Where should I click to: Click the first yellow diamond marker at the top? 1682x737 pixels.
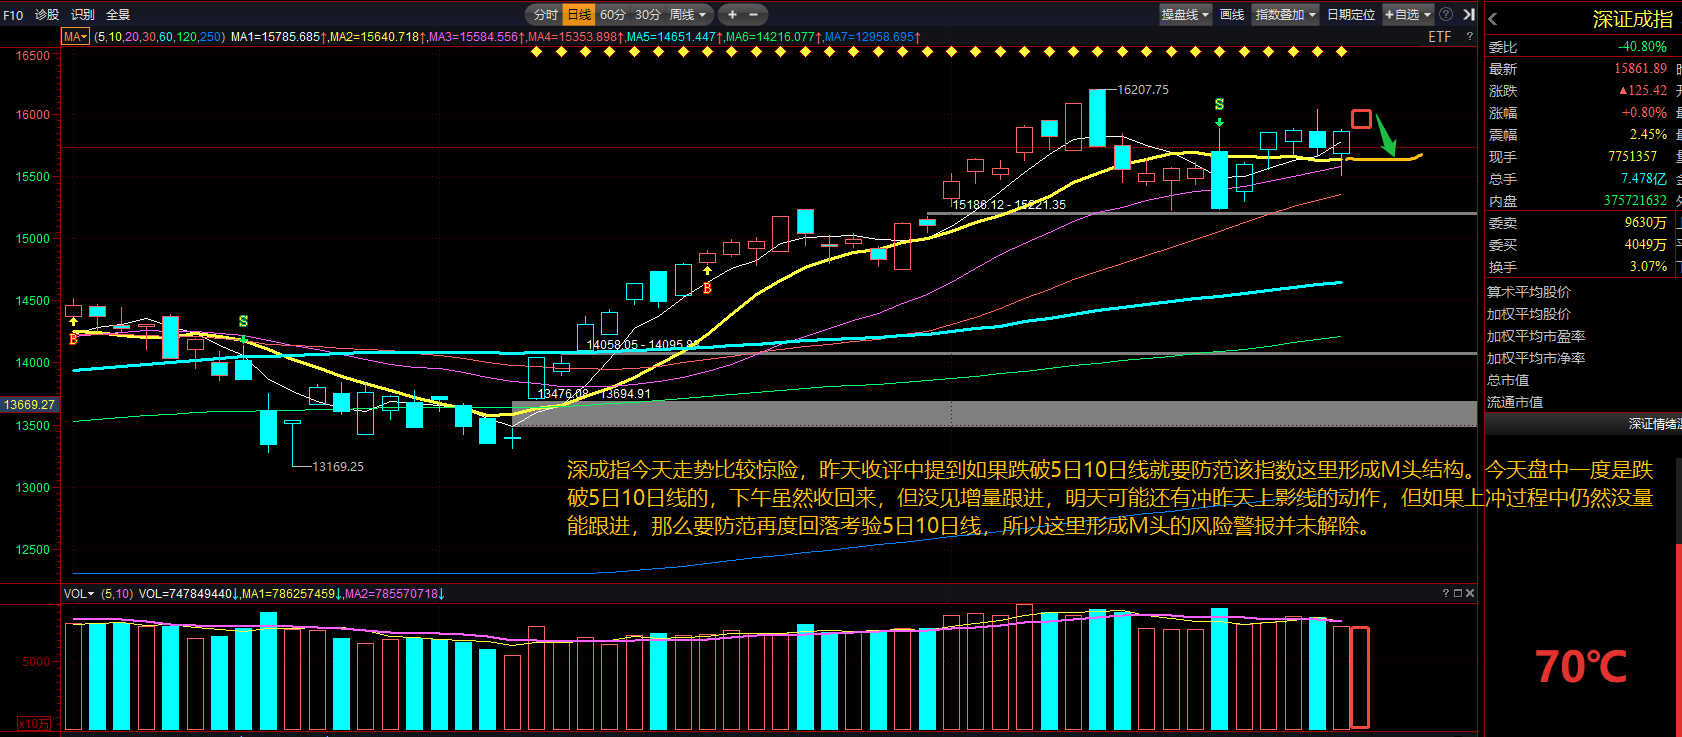coord(537,52)
